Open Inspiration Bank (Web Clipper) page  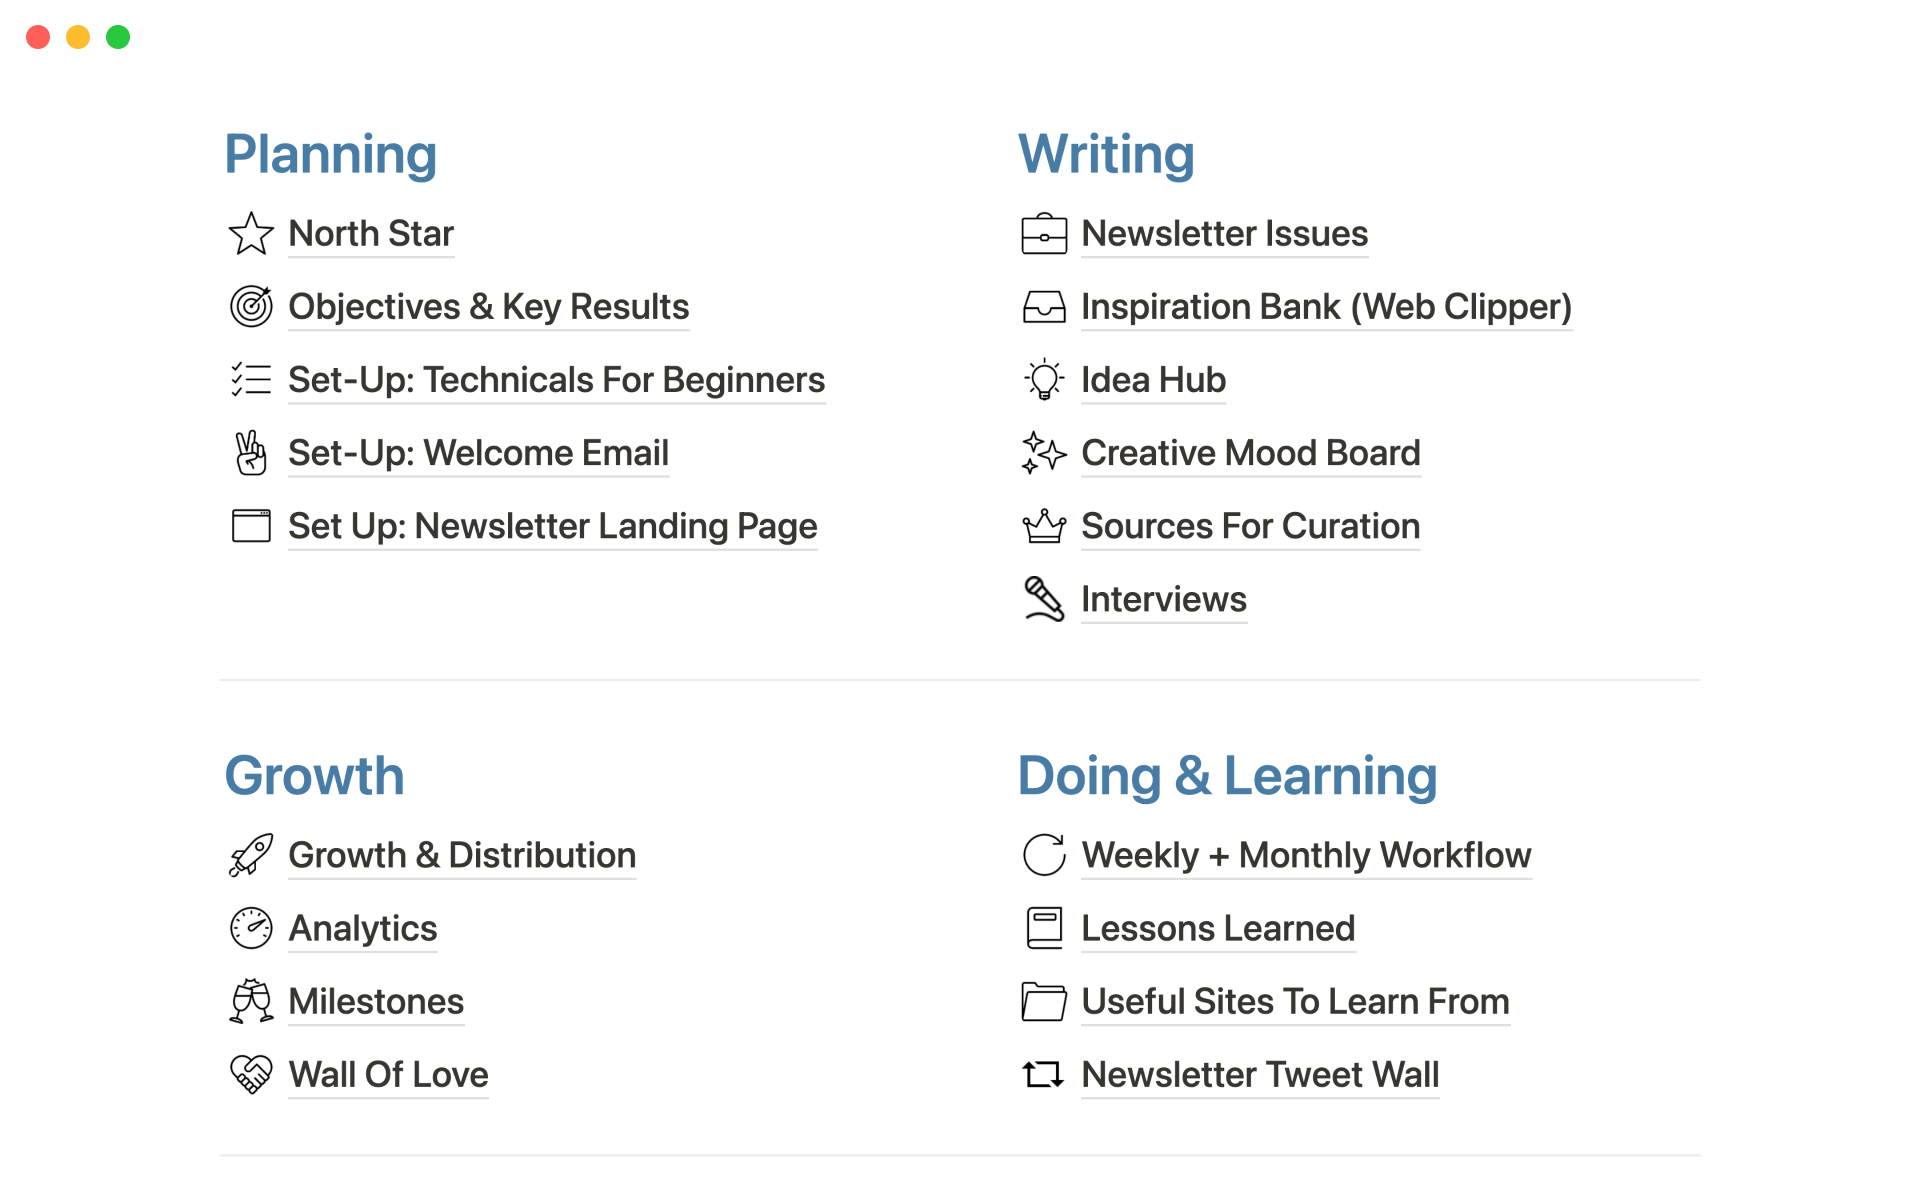[1326, 307]
